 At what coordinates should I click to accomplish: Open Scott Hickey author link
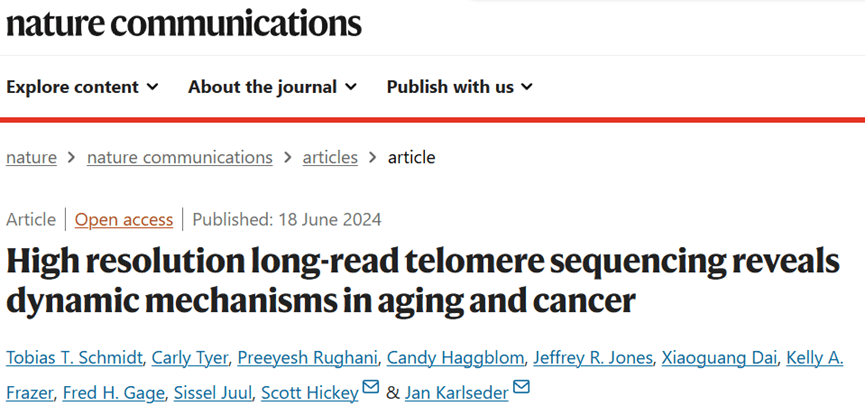[309, 392]
